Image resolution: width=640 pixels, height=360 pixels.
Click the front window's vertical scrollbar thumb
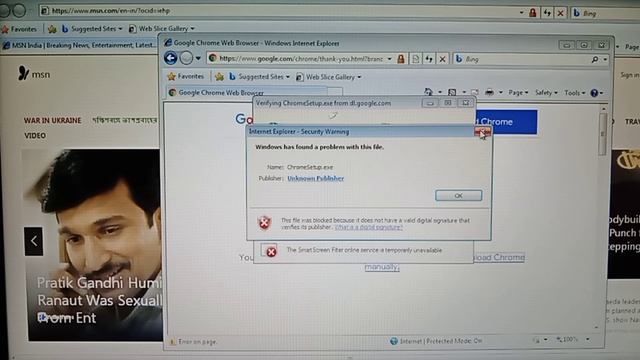coord(602,134)
